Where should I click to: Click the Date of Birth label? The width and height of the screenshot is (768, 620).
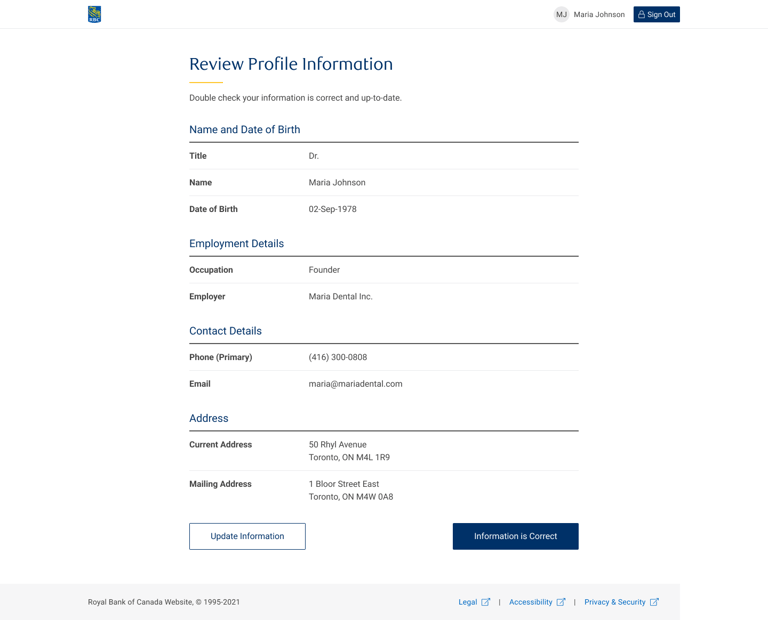214,209
